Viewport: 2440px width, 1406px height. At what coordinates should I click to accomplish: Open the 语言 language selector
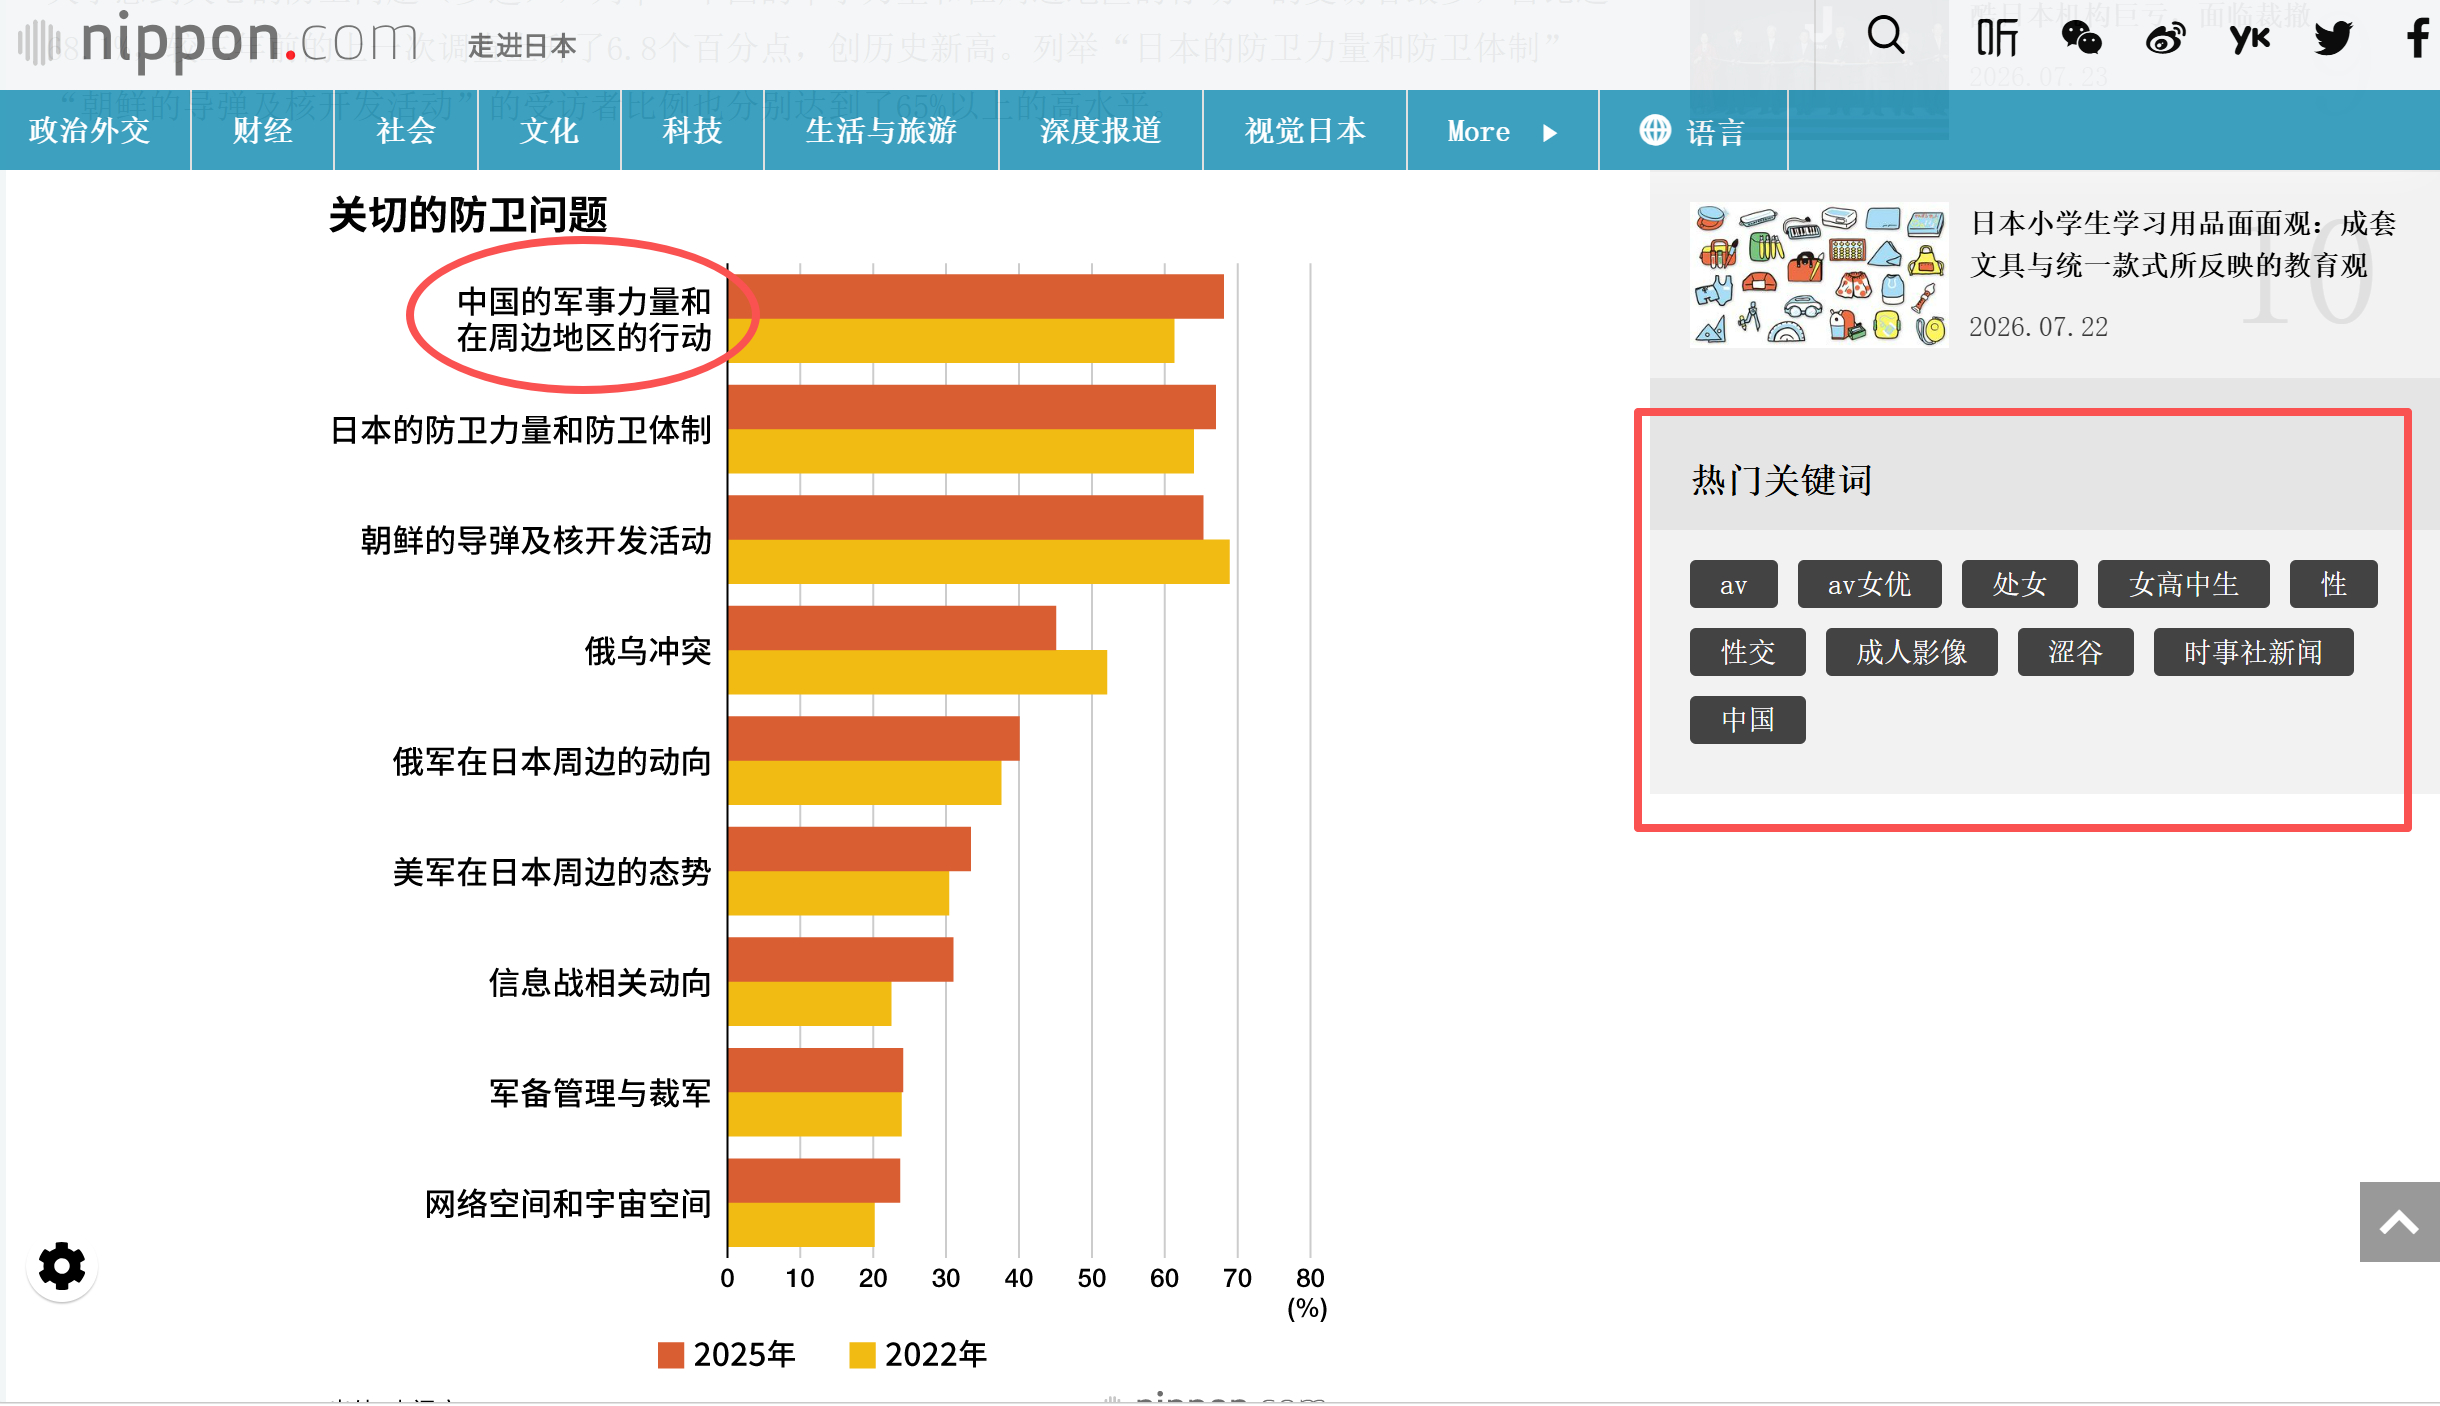(1692, 130)
